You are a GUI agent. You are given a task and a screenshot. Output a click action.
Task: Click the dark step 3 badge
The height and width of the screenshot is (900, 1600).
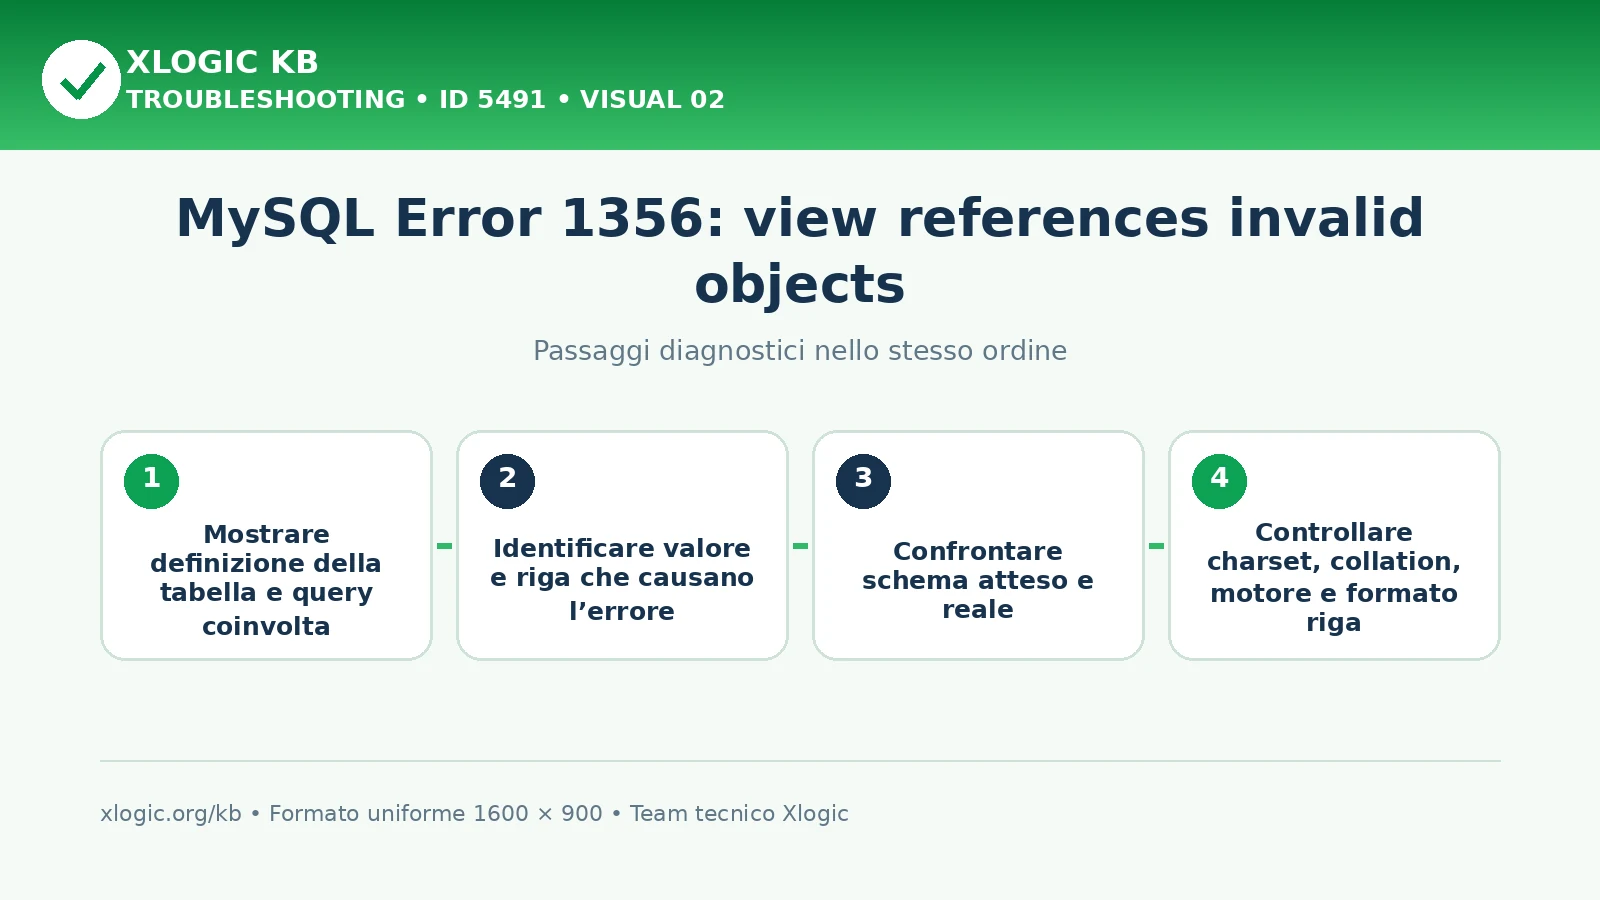pyautogui.click(x=863, y=481)
